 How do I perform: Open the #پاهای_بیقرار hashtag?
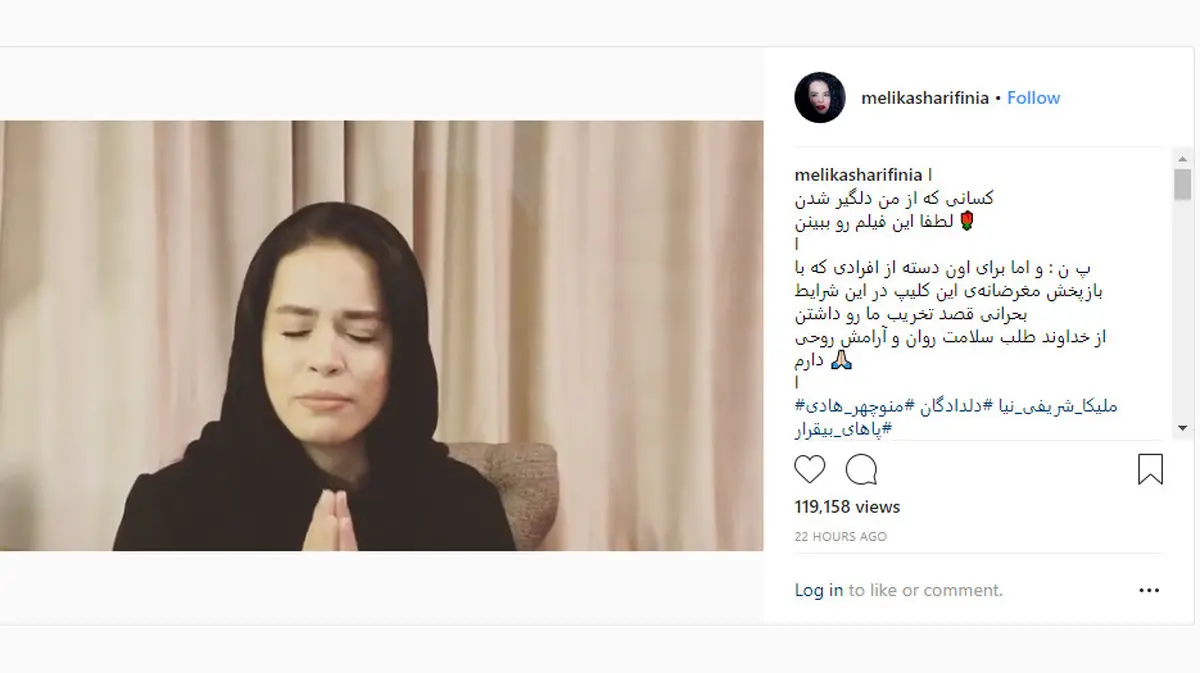(x=843, y=429)
